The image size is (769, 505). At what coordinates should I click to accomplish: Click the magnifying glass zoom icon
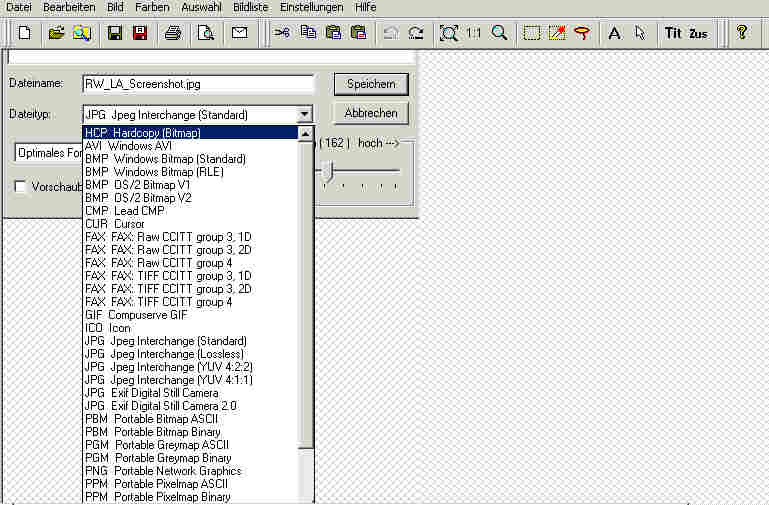click(498, 33)
